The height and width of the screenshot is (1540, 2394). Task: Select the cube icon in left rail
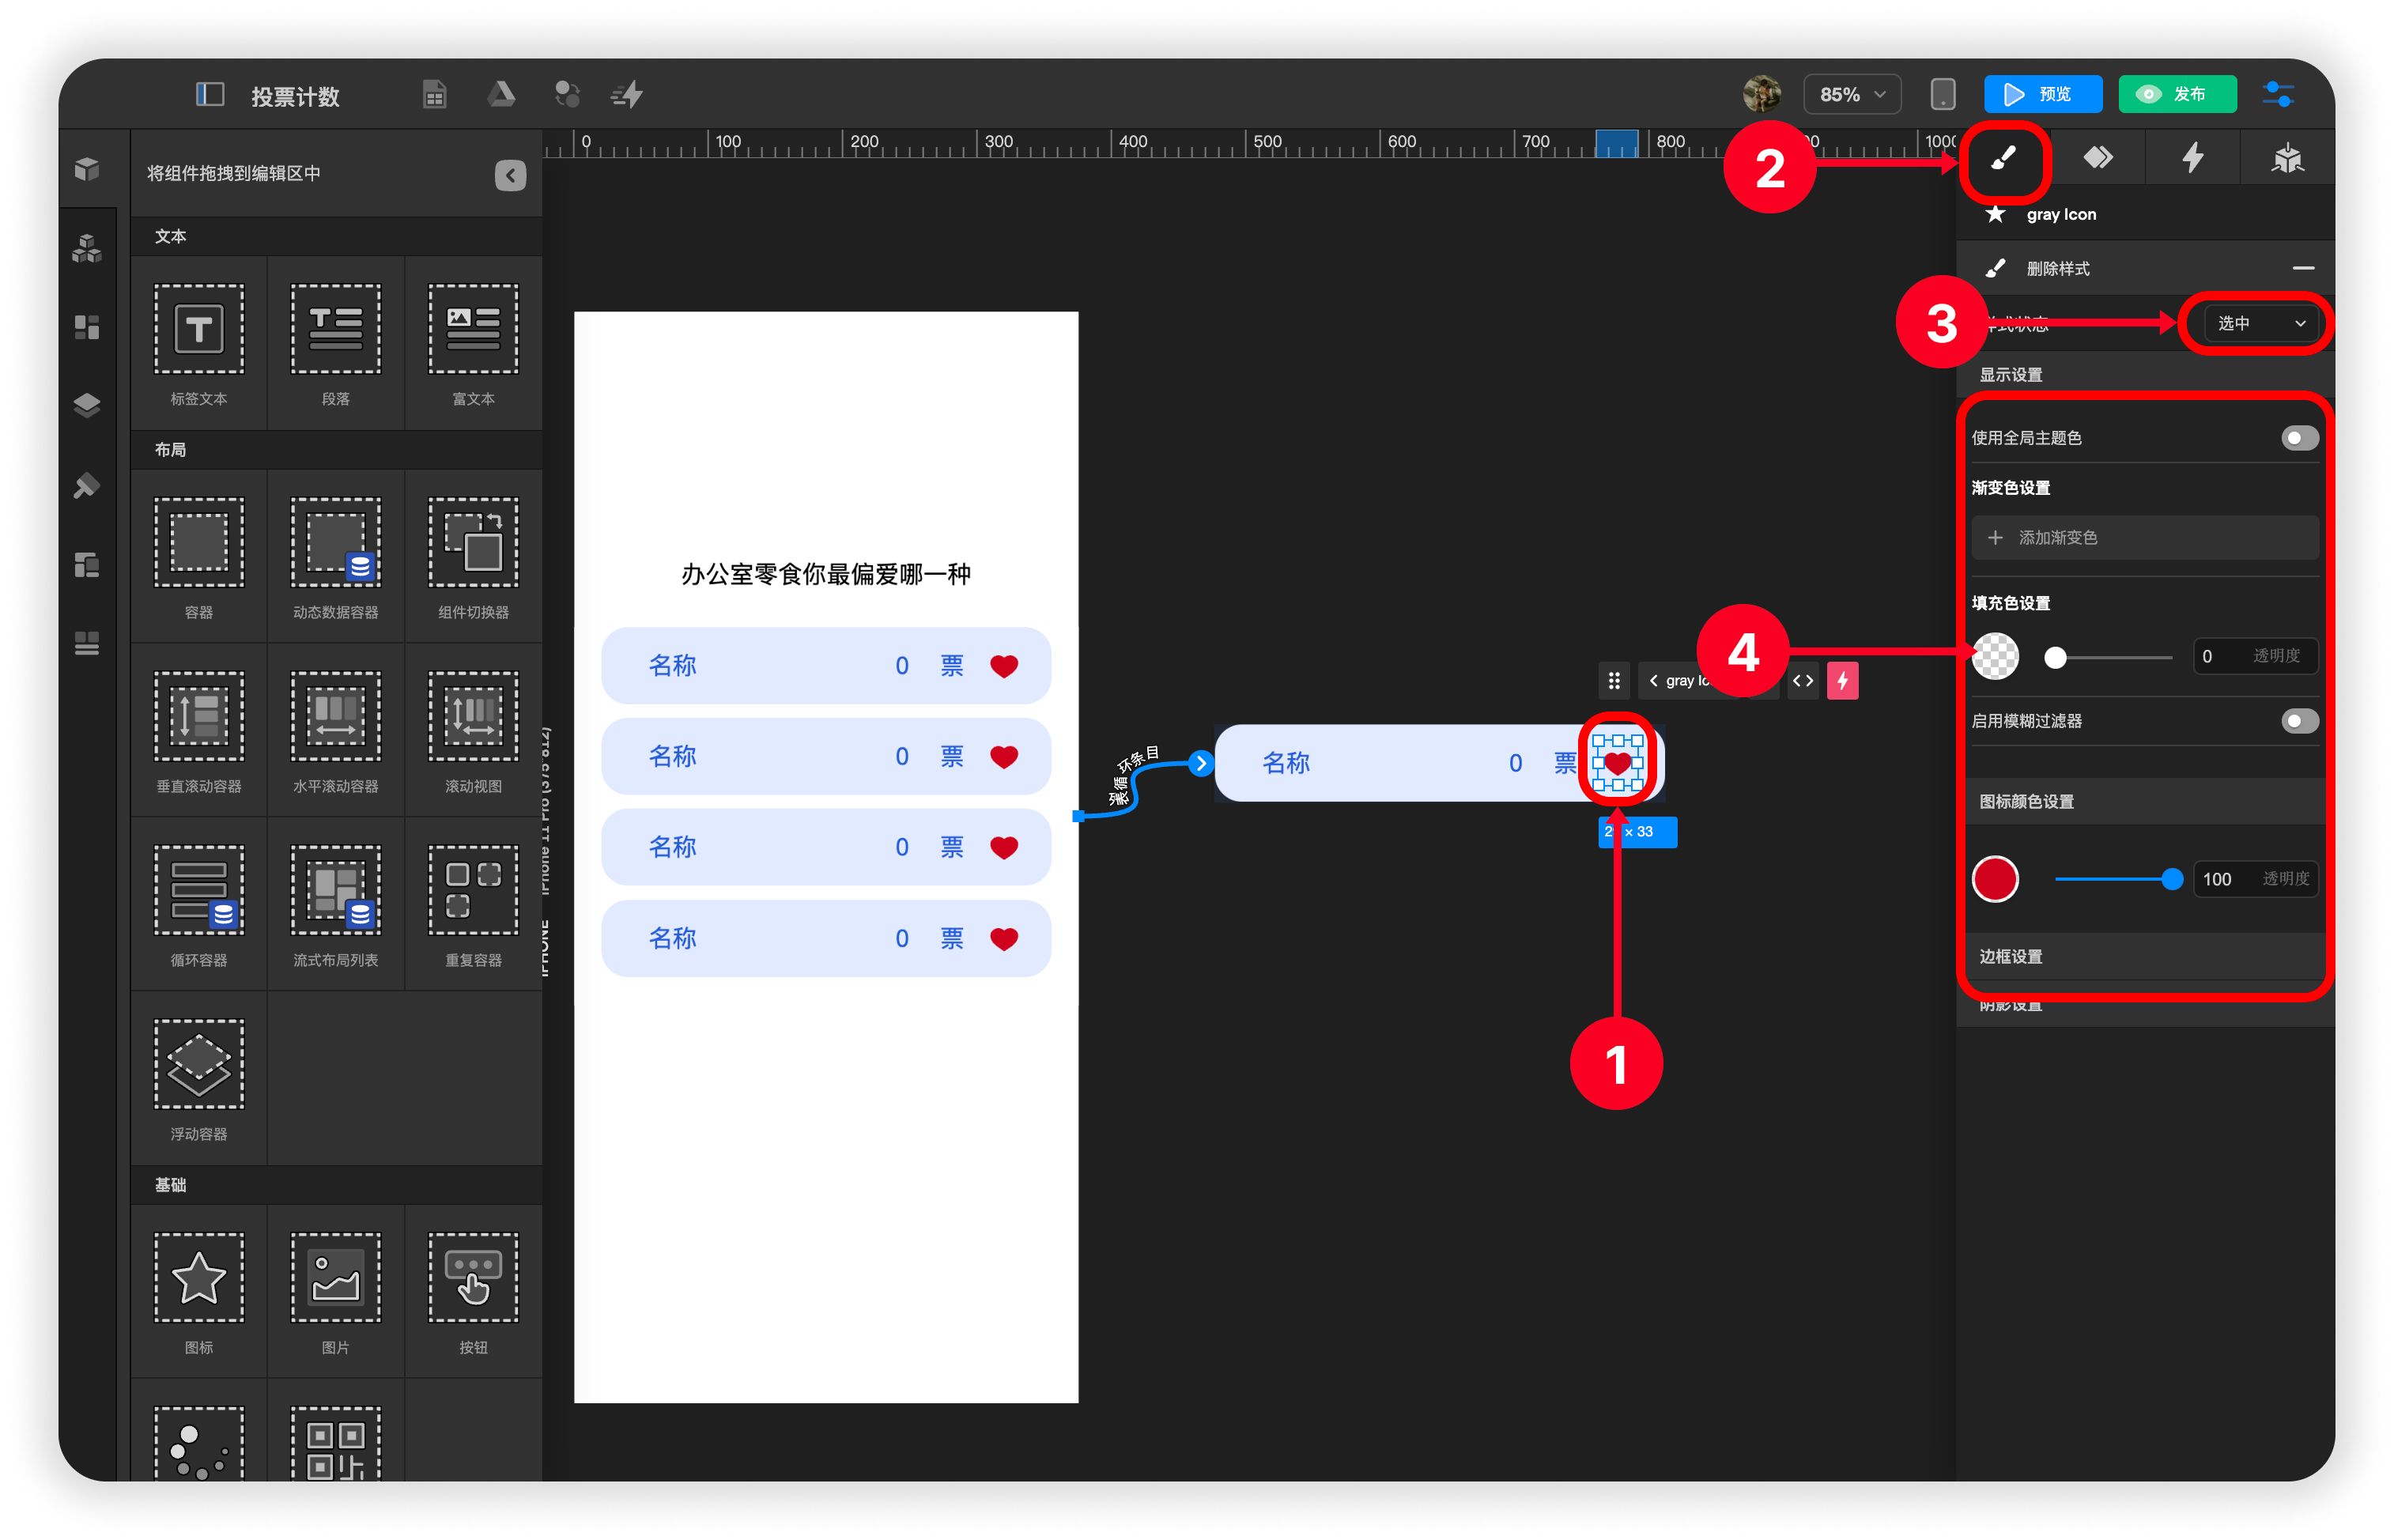tap(87, 169)
